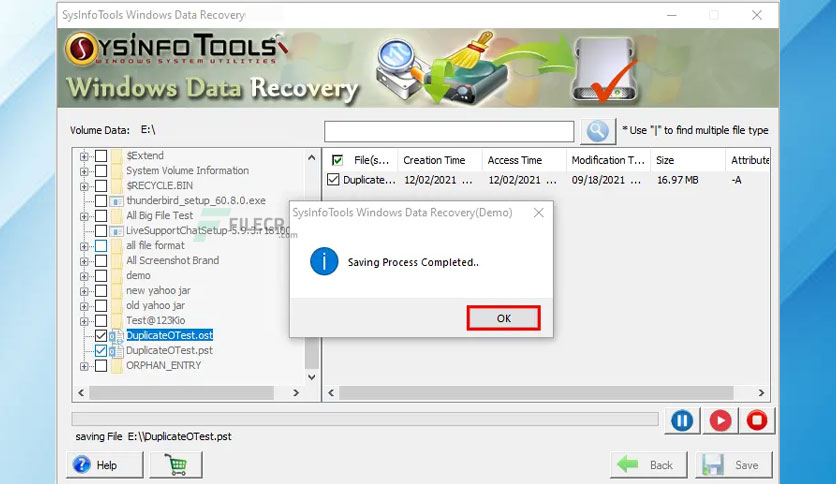The height and width of the screenshot is (484, 836).
Task: Close the Saving Process Completed dialog
Action: 539,213
